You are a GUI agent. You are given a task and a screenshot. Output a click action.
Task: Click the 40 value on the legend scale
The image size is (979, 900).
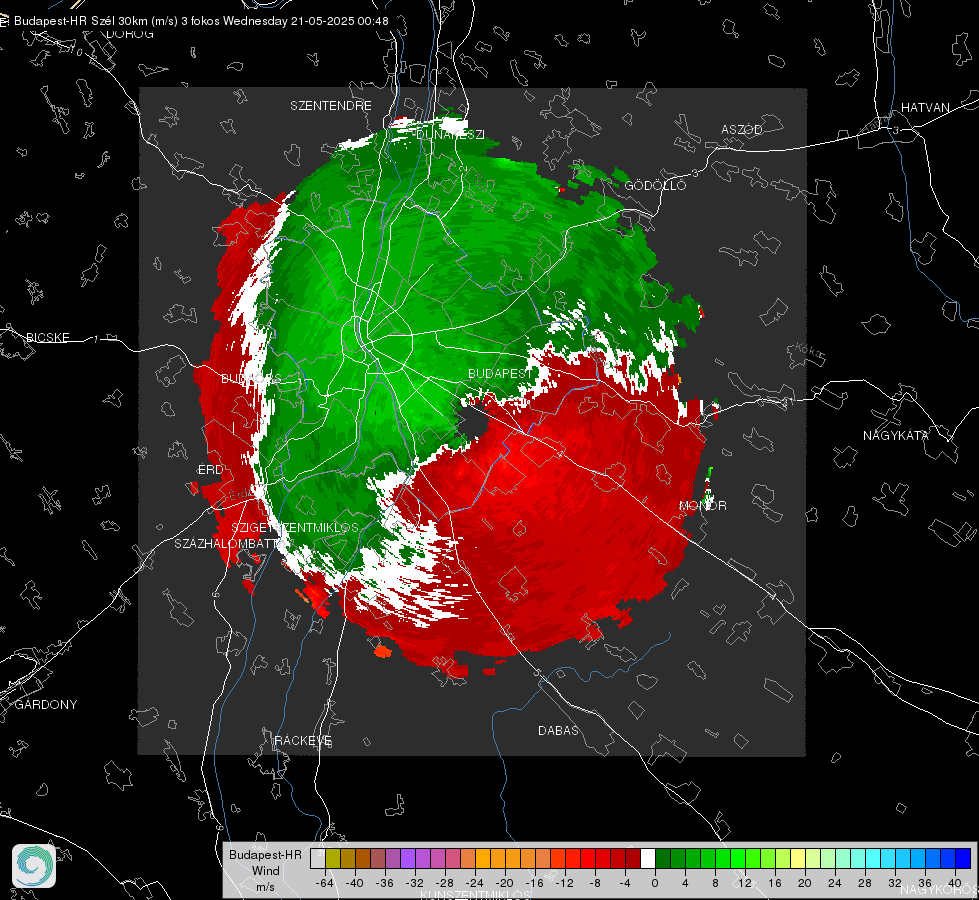(954, 883)
